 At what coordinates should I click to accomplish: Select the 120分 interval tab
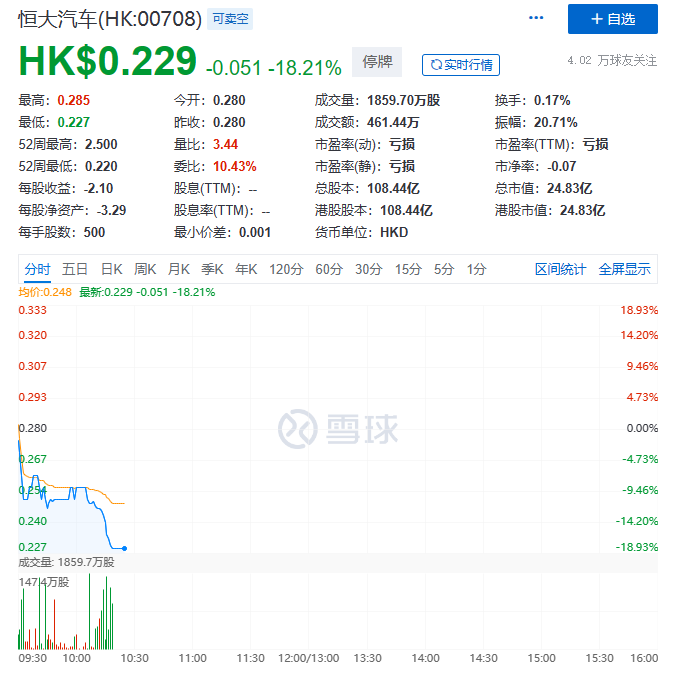pos(286,269)
